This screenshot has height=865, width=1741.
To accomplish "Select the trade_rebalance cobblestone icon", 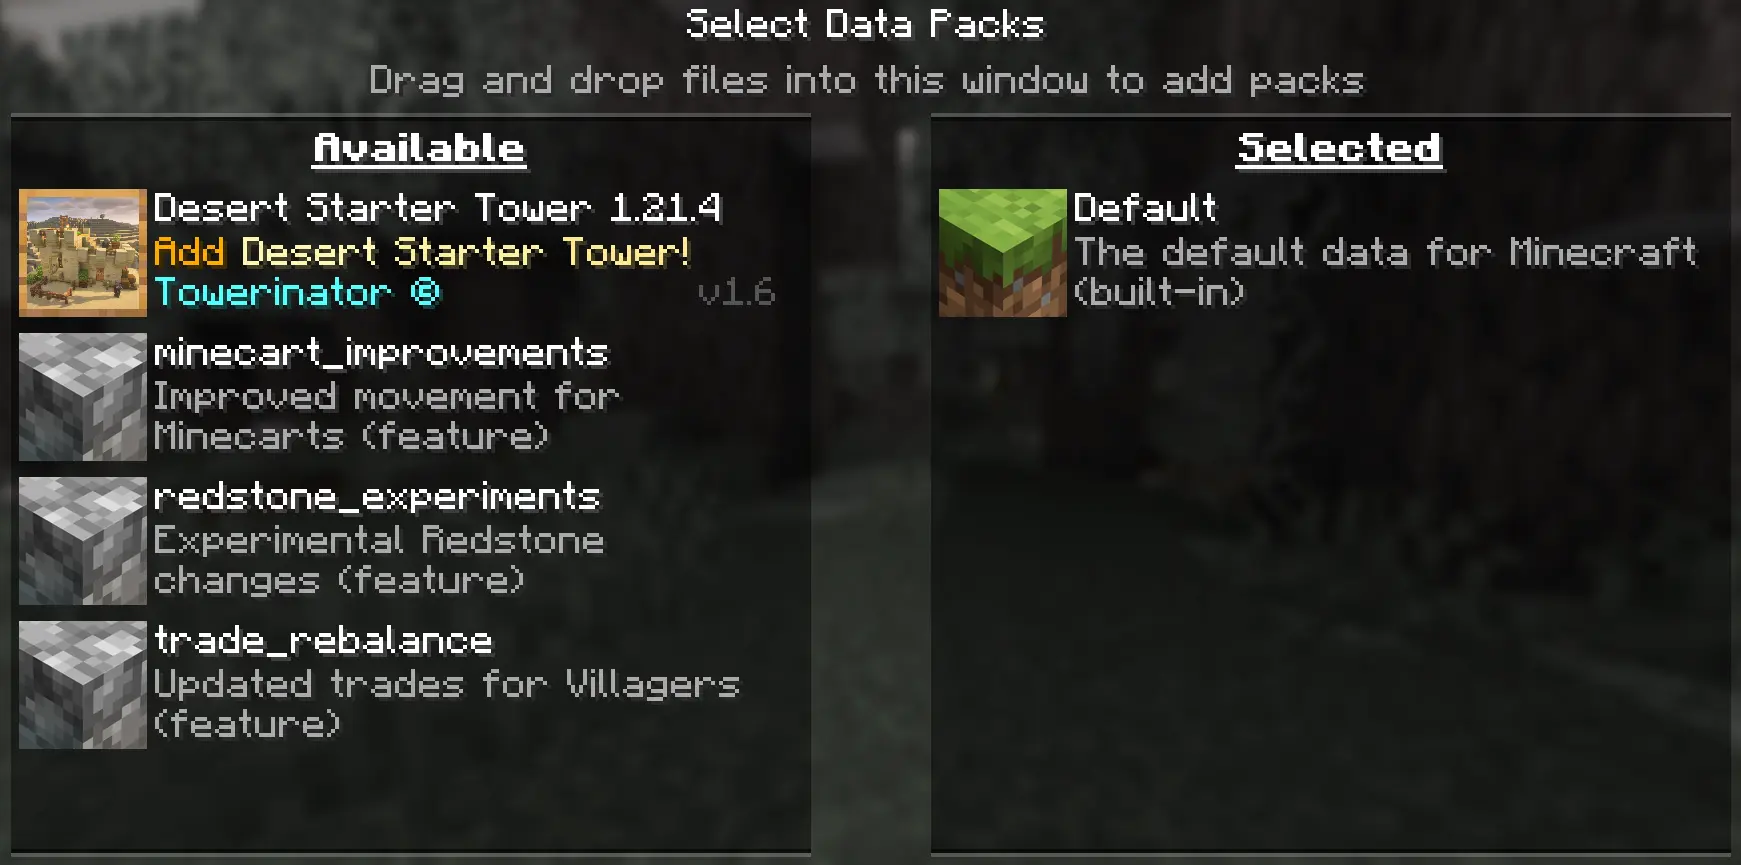I will point(83,685).
